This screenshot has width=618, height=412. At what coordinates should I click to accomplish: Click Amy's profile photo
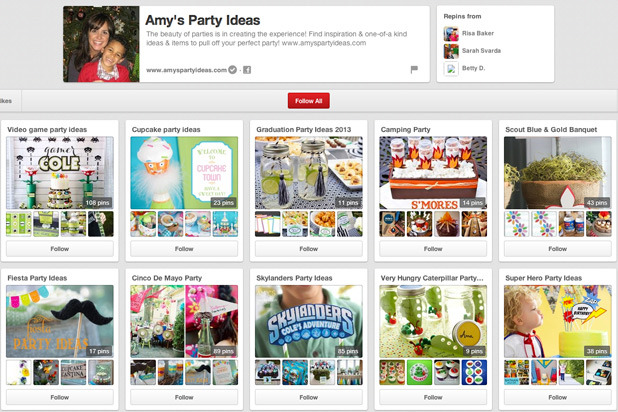[x=101, y=44]
